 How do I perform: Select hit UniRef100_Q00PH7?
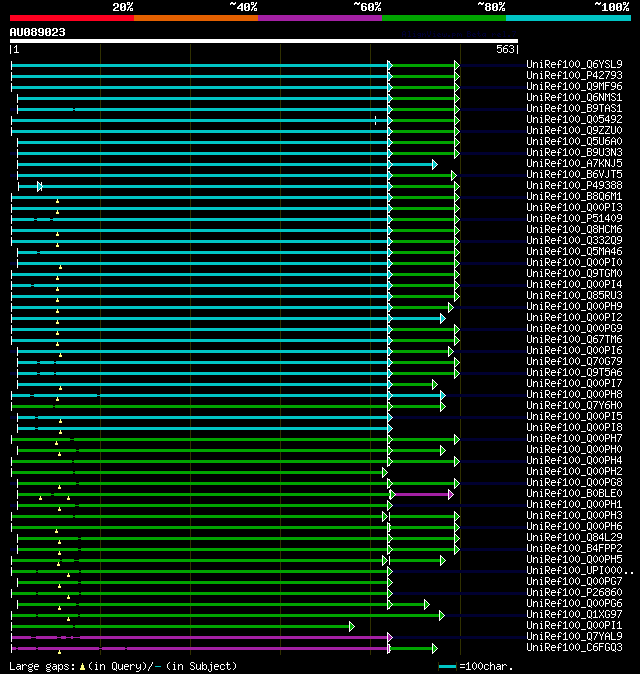point(574,438)
